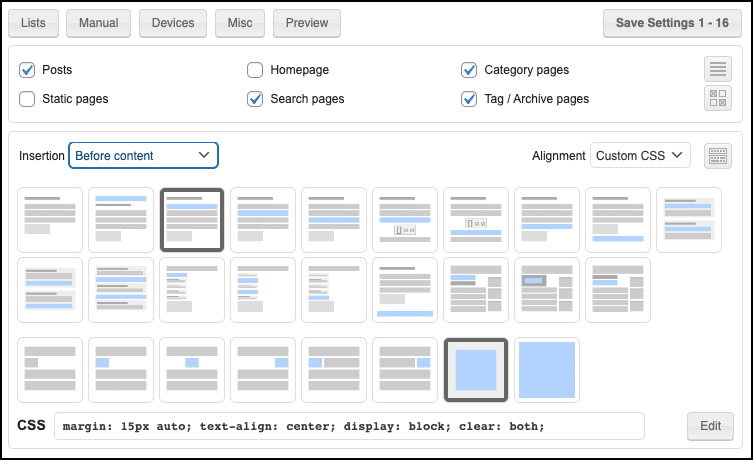This screenshot has height=460, width=753.
Task: Select the Inside HTML element insertion icon
Action: [547, 290]
